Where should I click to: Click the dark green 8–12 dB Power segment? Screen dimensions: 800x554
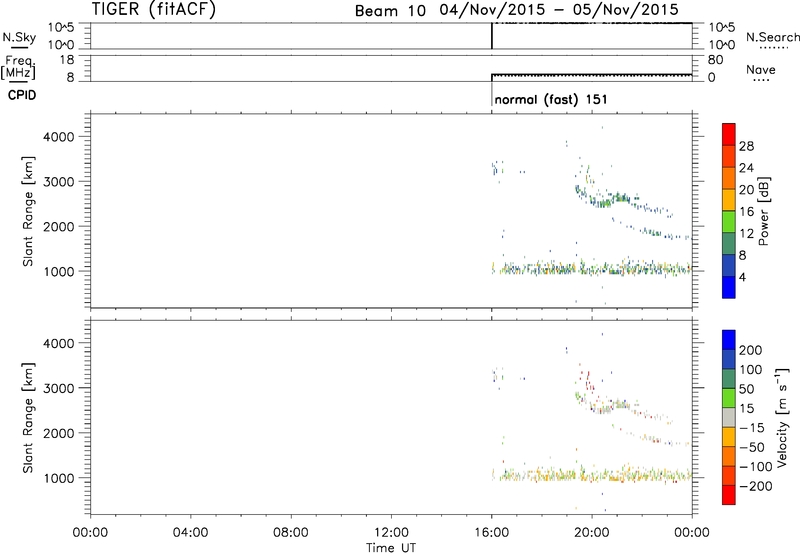(729, 244)
